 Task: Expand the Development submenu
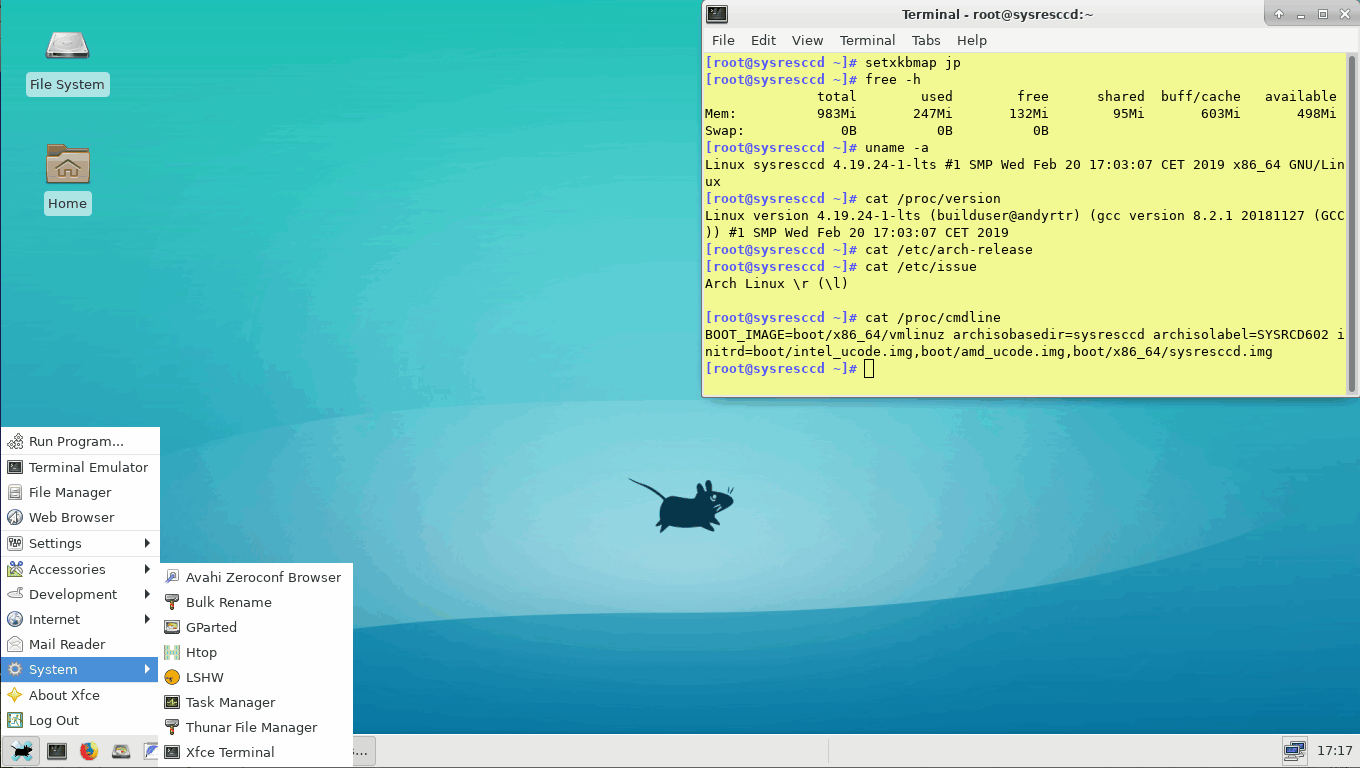pyautogui.click(x=80, y=594)
